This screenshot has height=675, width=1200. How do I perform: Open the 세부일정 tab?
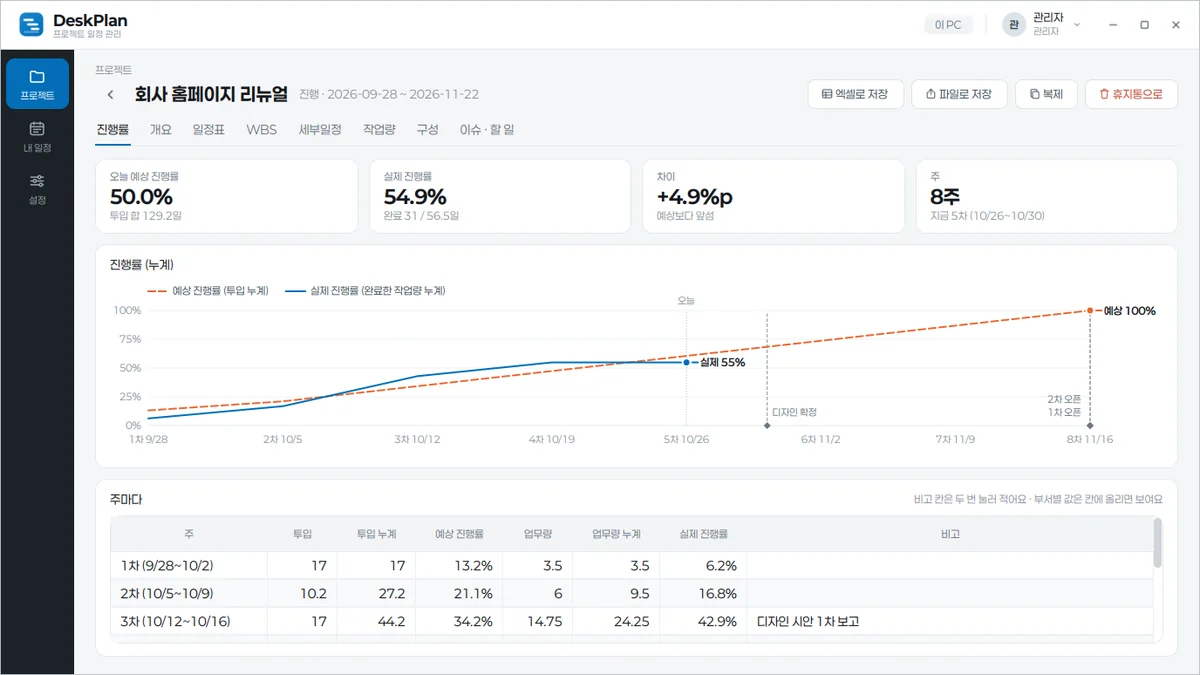[x=320, y=130]
